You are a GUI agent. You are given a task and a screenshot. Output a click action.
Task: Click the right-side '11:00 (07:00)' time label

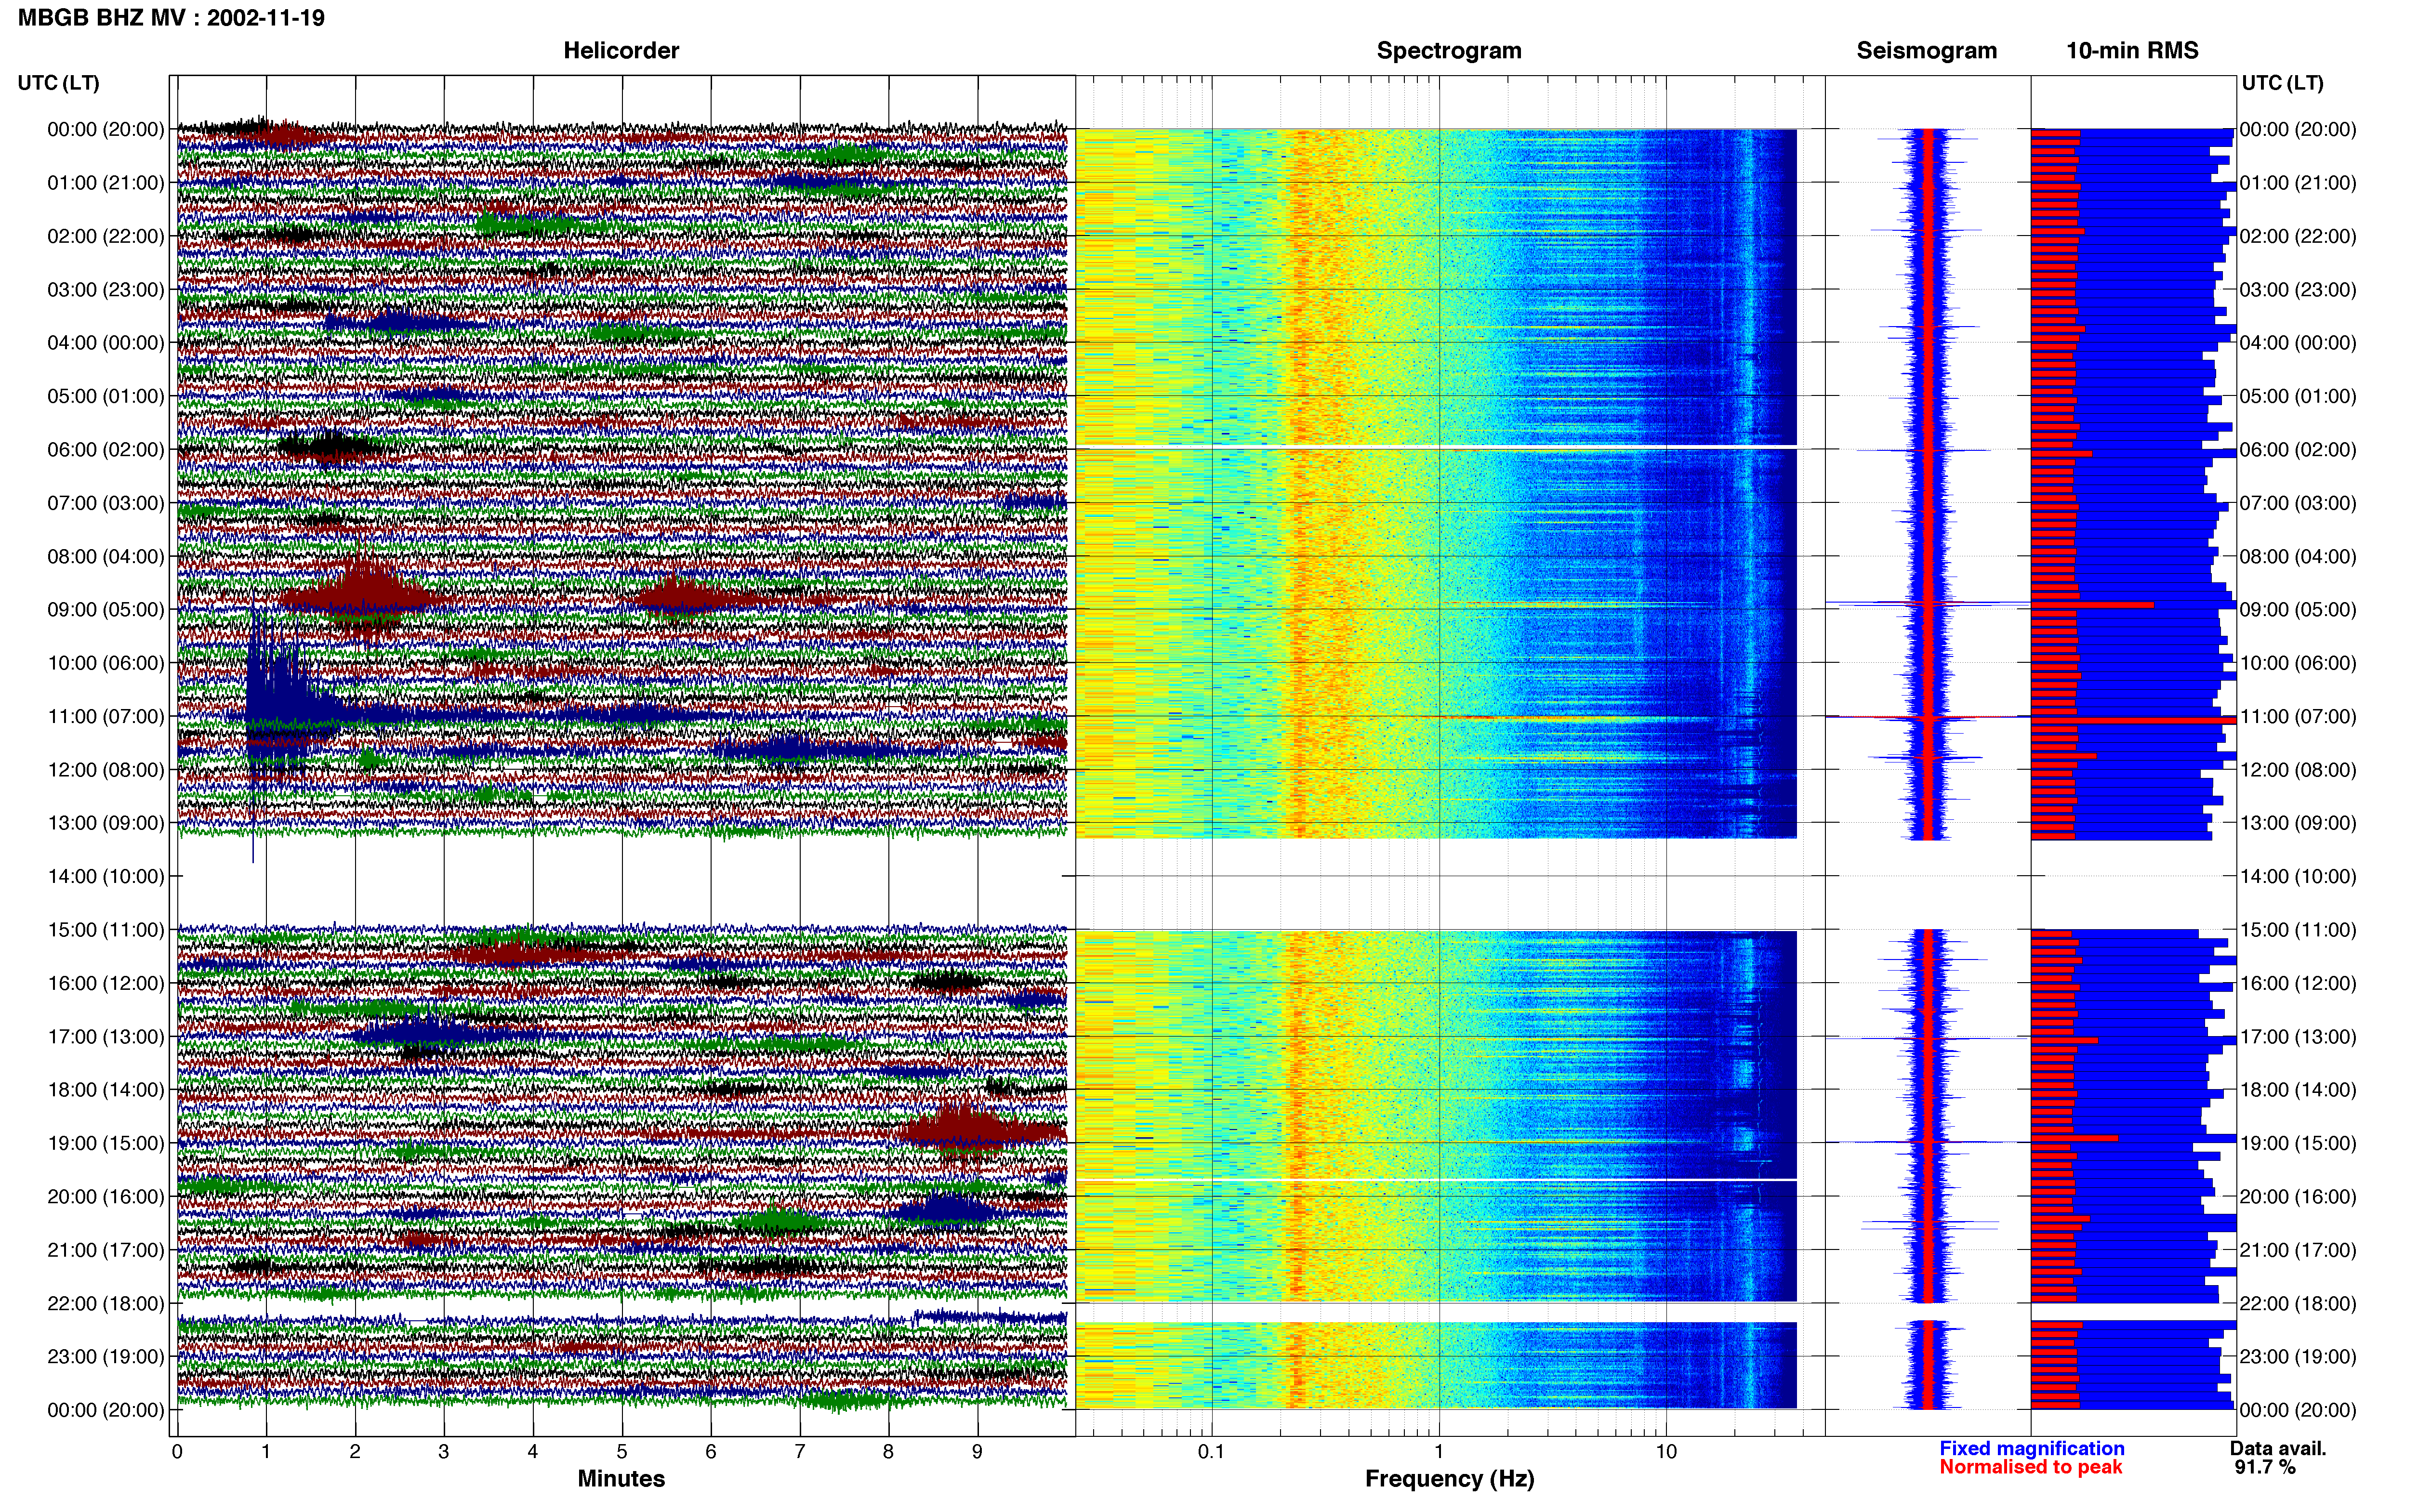(x=2298, y=716)
